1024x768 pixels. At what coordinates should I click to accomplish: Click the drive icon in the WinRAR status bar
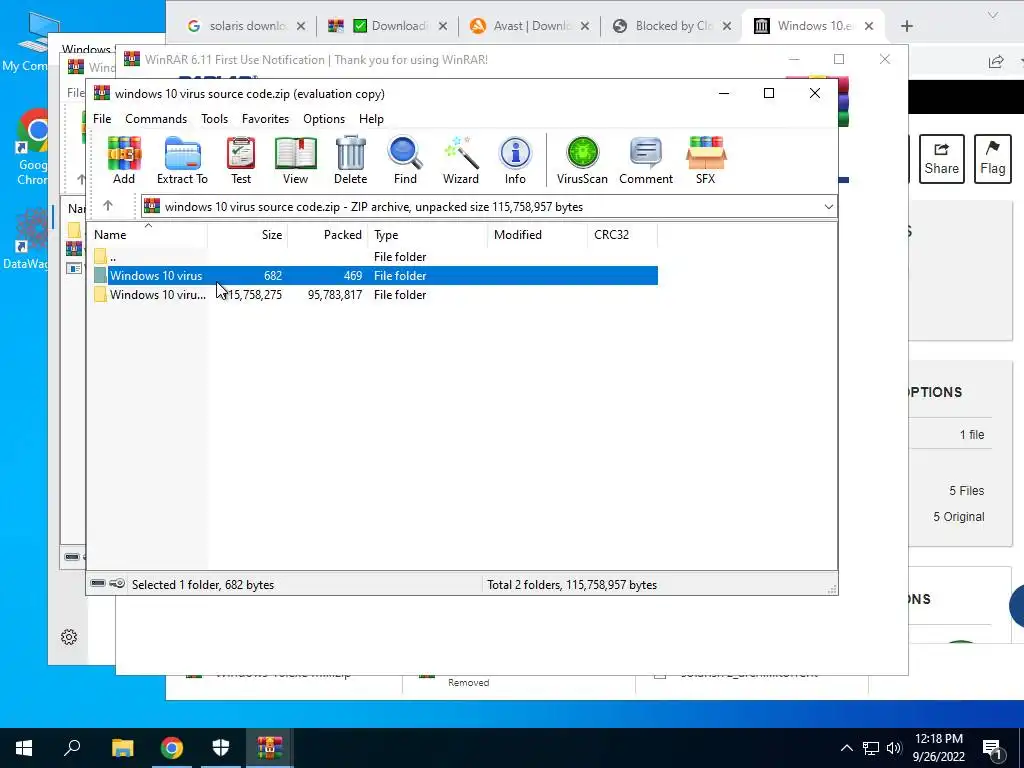[97, 583]
